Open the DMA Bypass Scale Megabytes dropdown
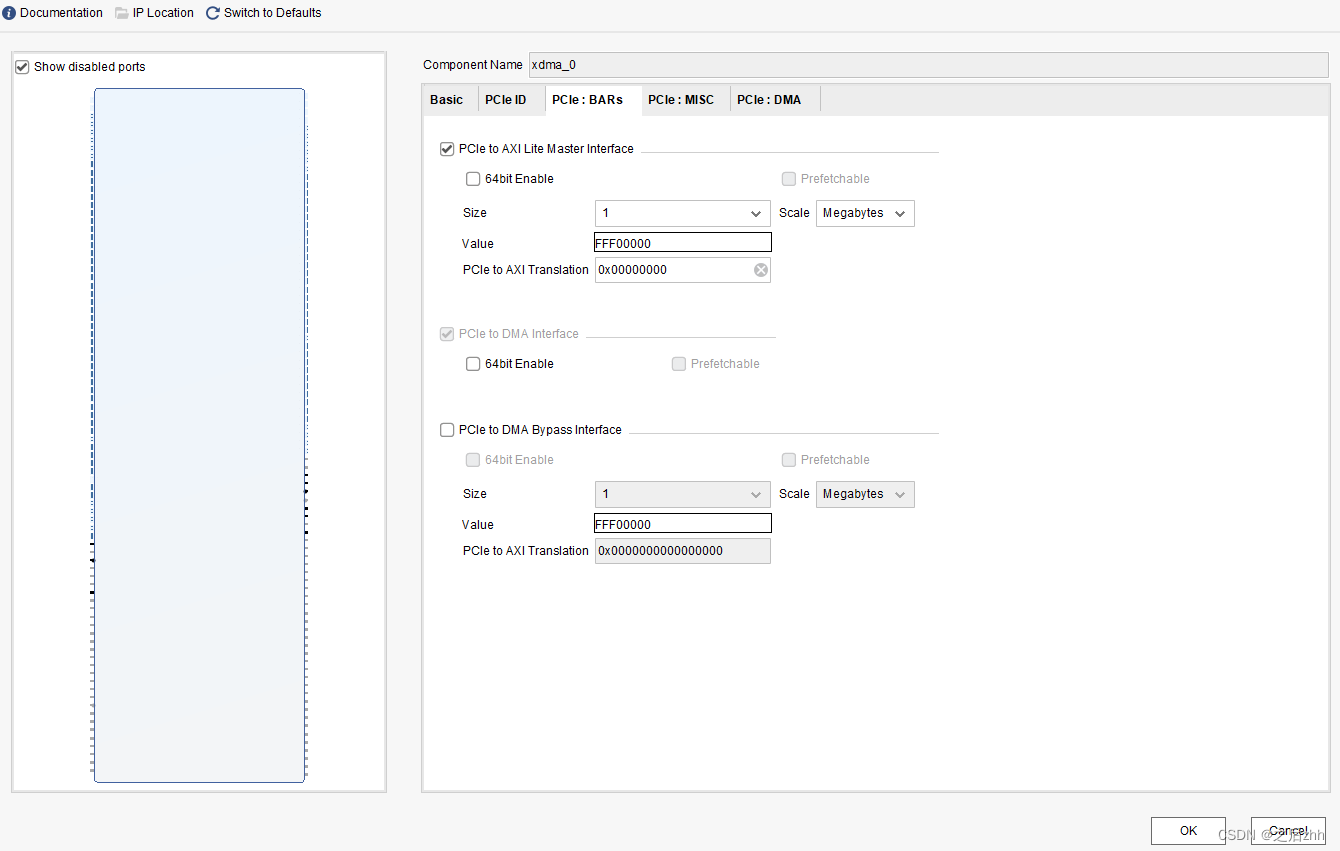1340x851 pixels. 865,494
